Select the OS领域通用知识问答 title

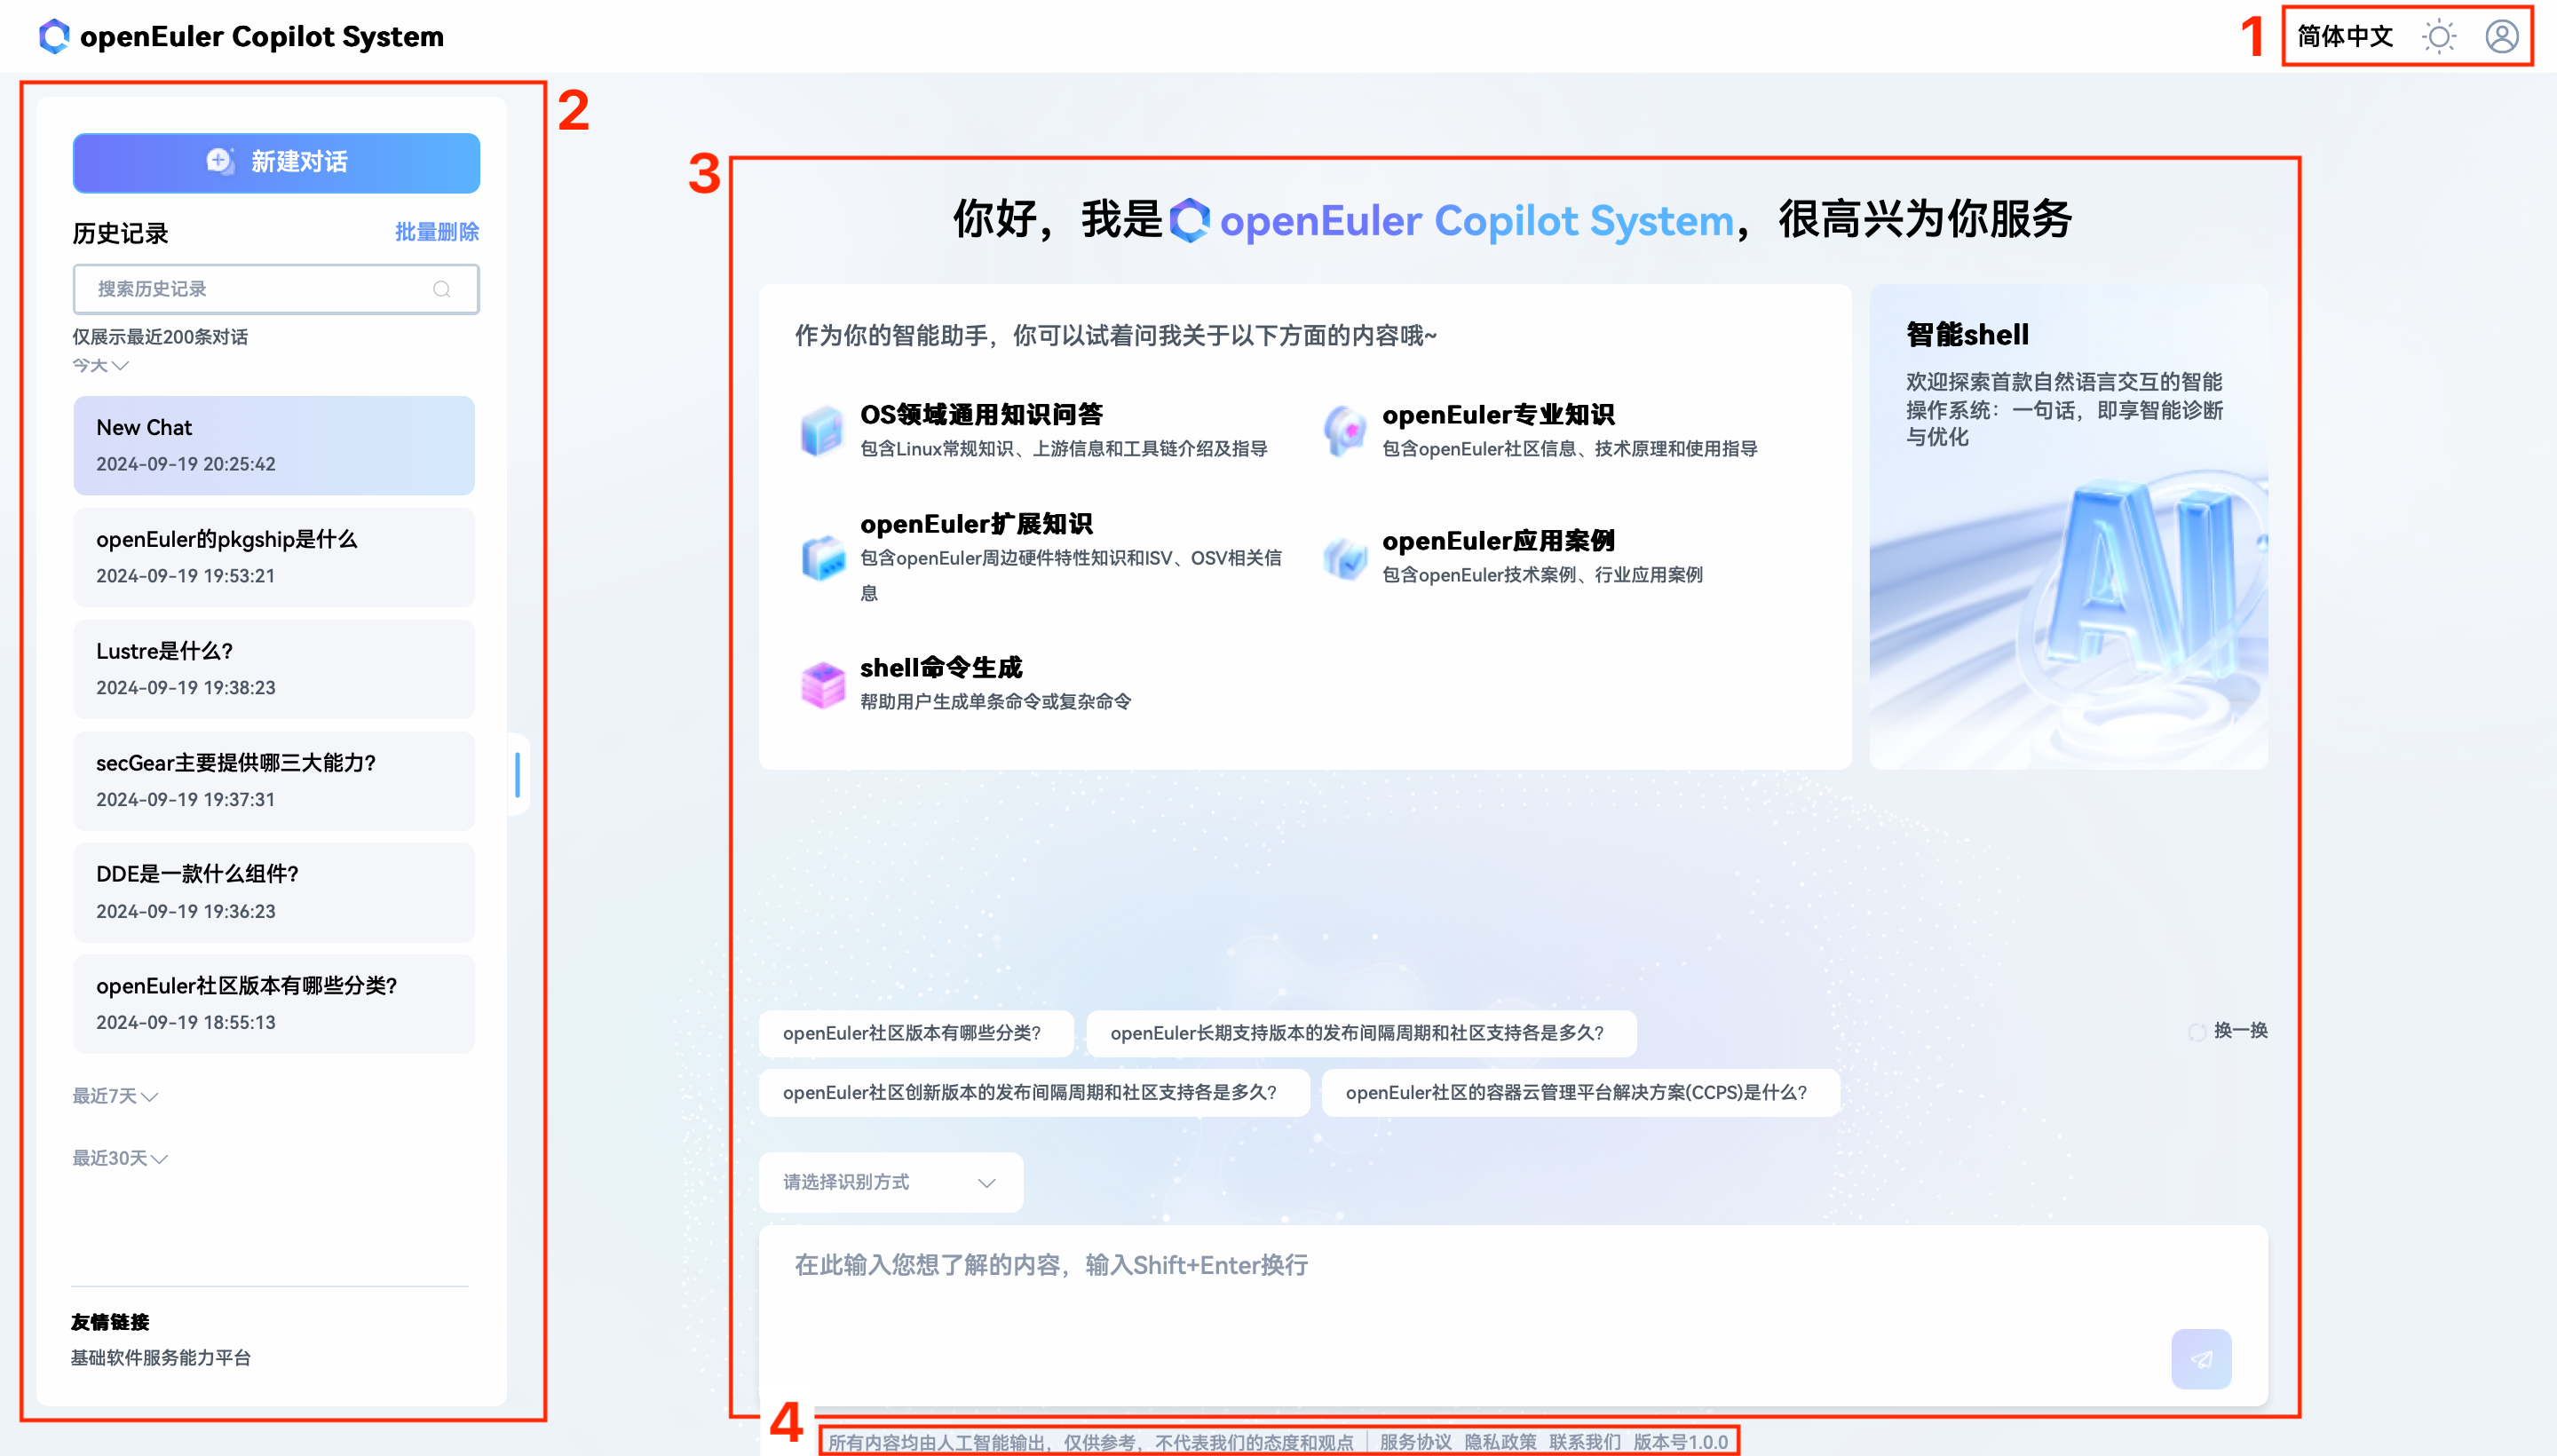(981, 414)
